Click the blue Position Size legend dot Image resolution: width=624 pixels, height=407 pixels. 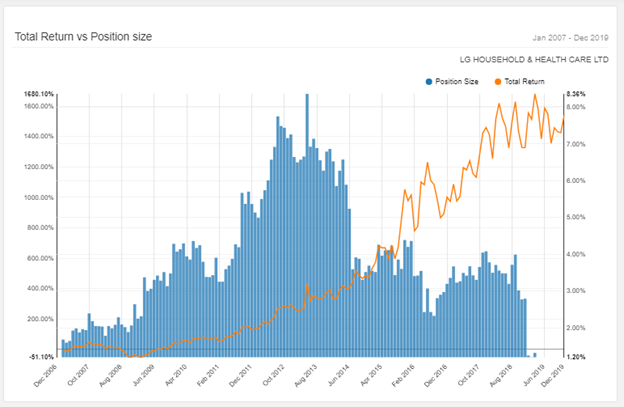[x=429, y=82]
